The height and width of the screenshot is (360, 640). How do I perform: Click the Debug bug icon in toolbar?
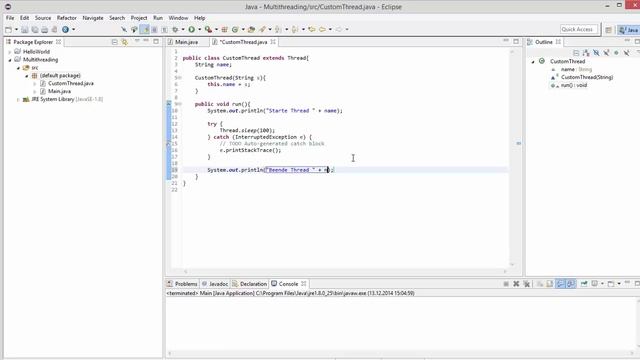(175, 29)
